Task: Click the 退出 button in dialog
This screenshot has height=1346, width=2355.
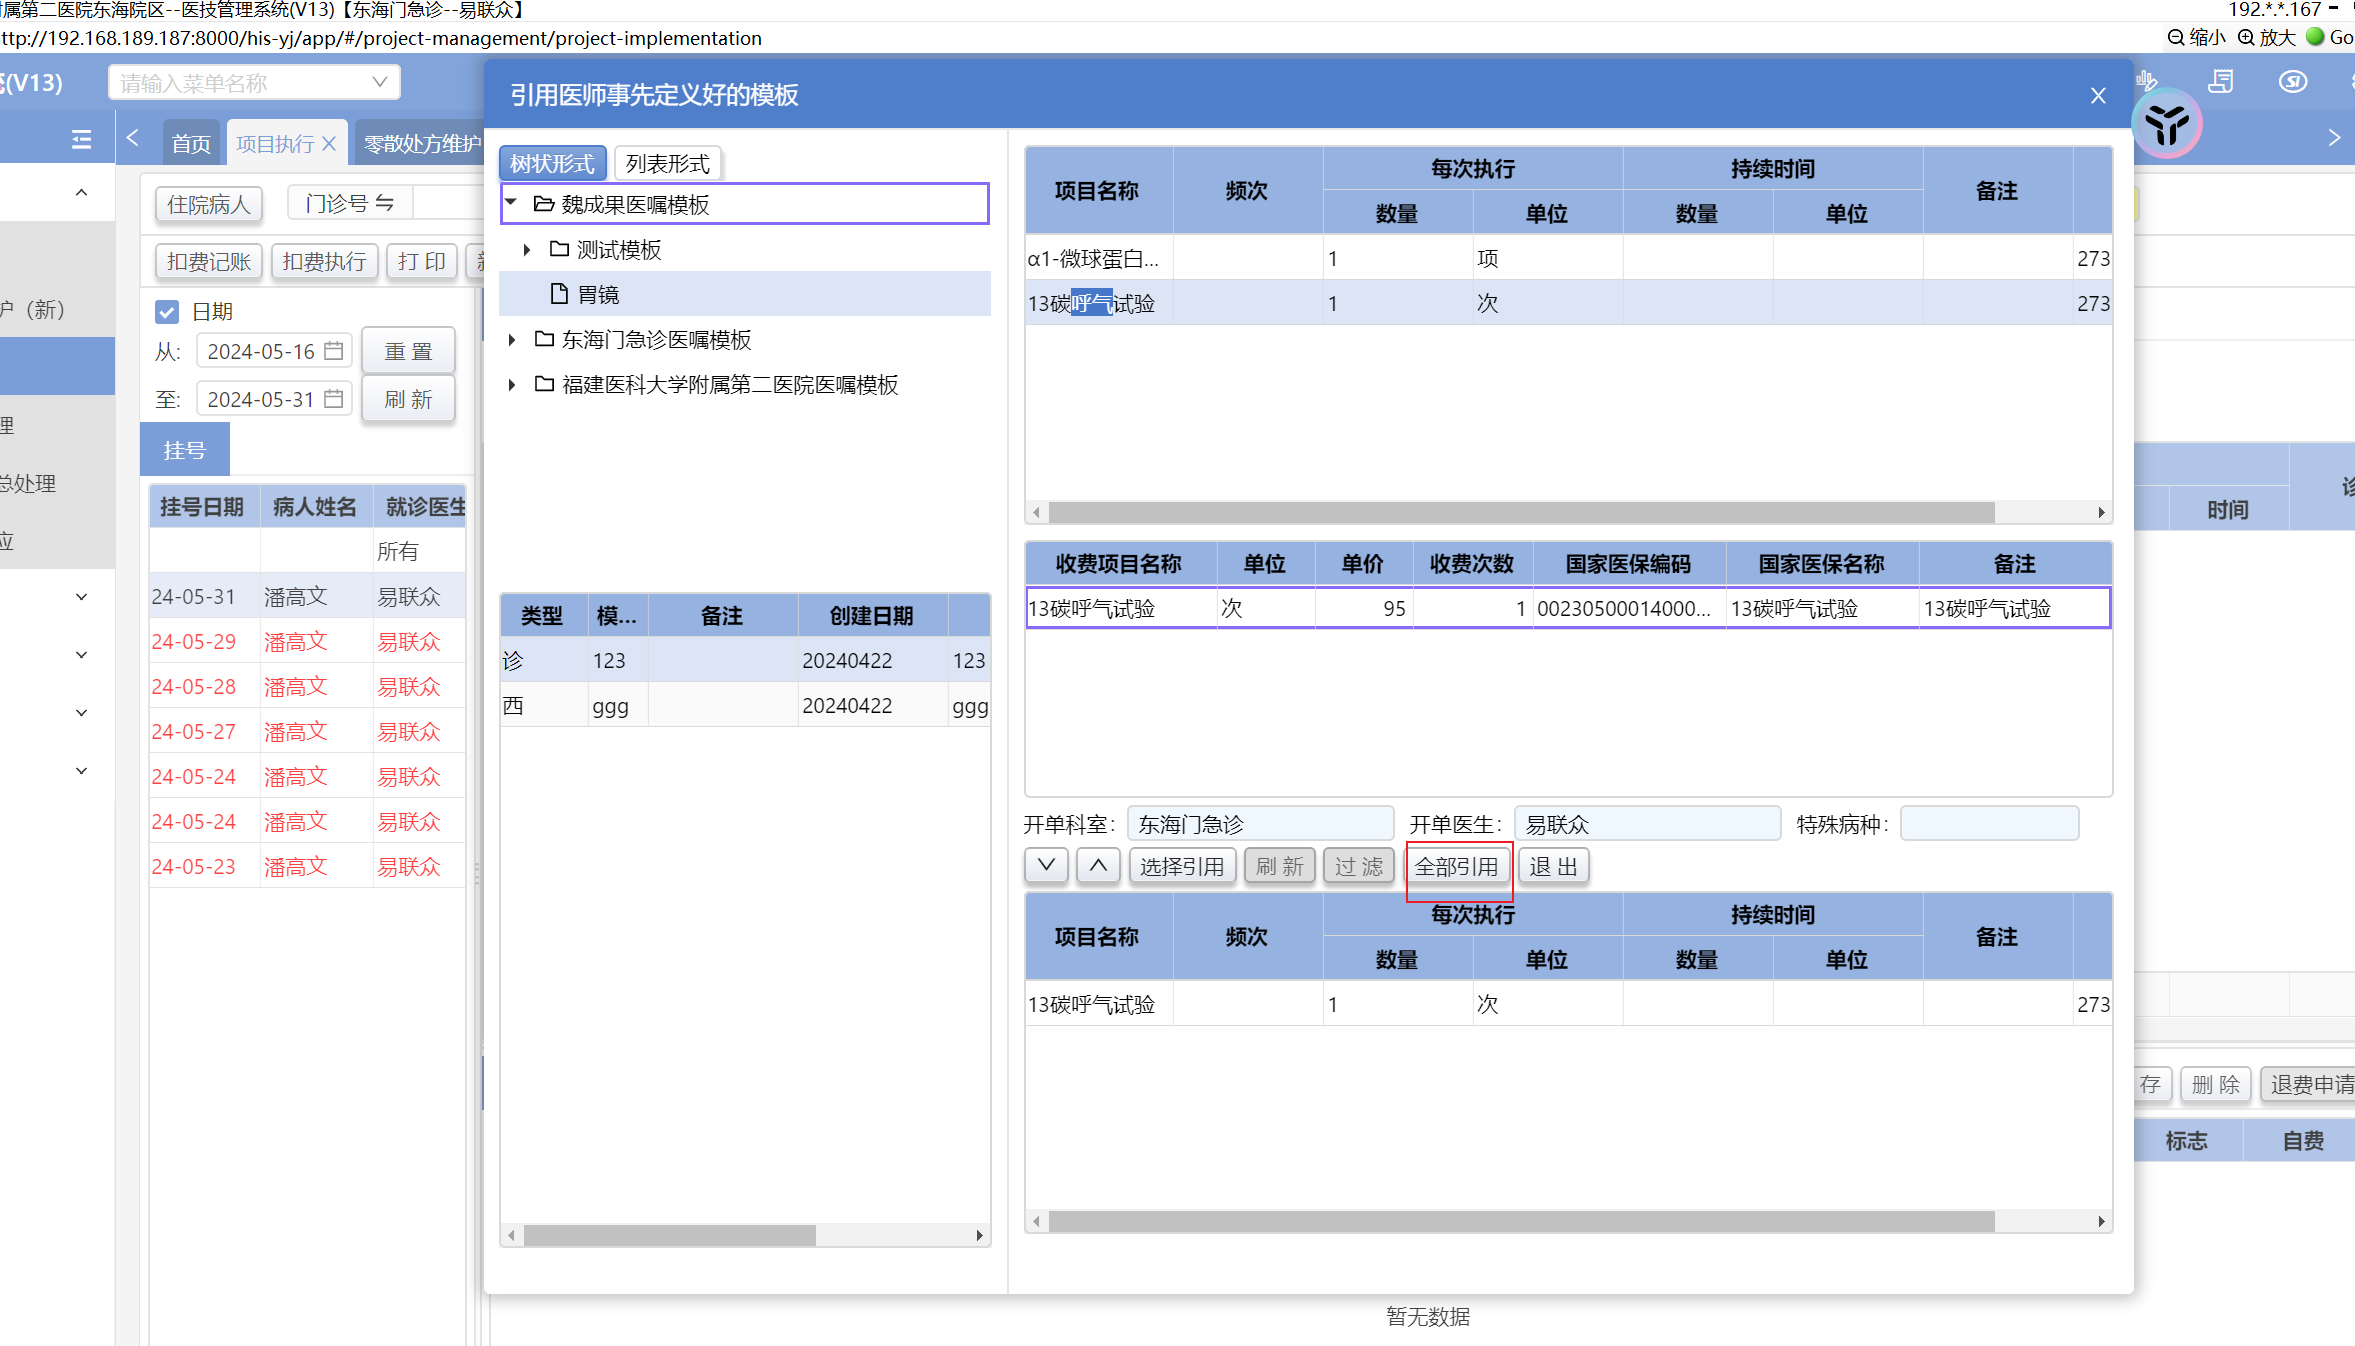Action: [1553, 866]
